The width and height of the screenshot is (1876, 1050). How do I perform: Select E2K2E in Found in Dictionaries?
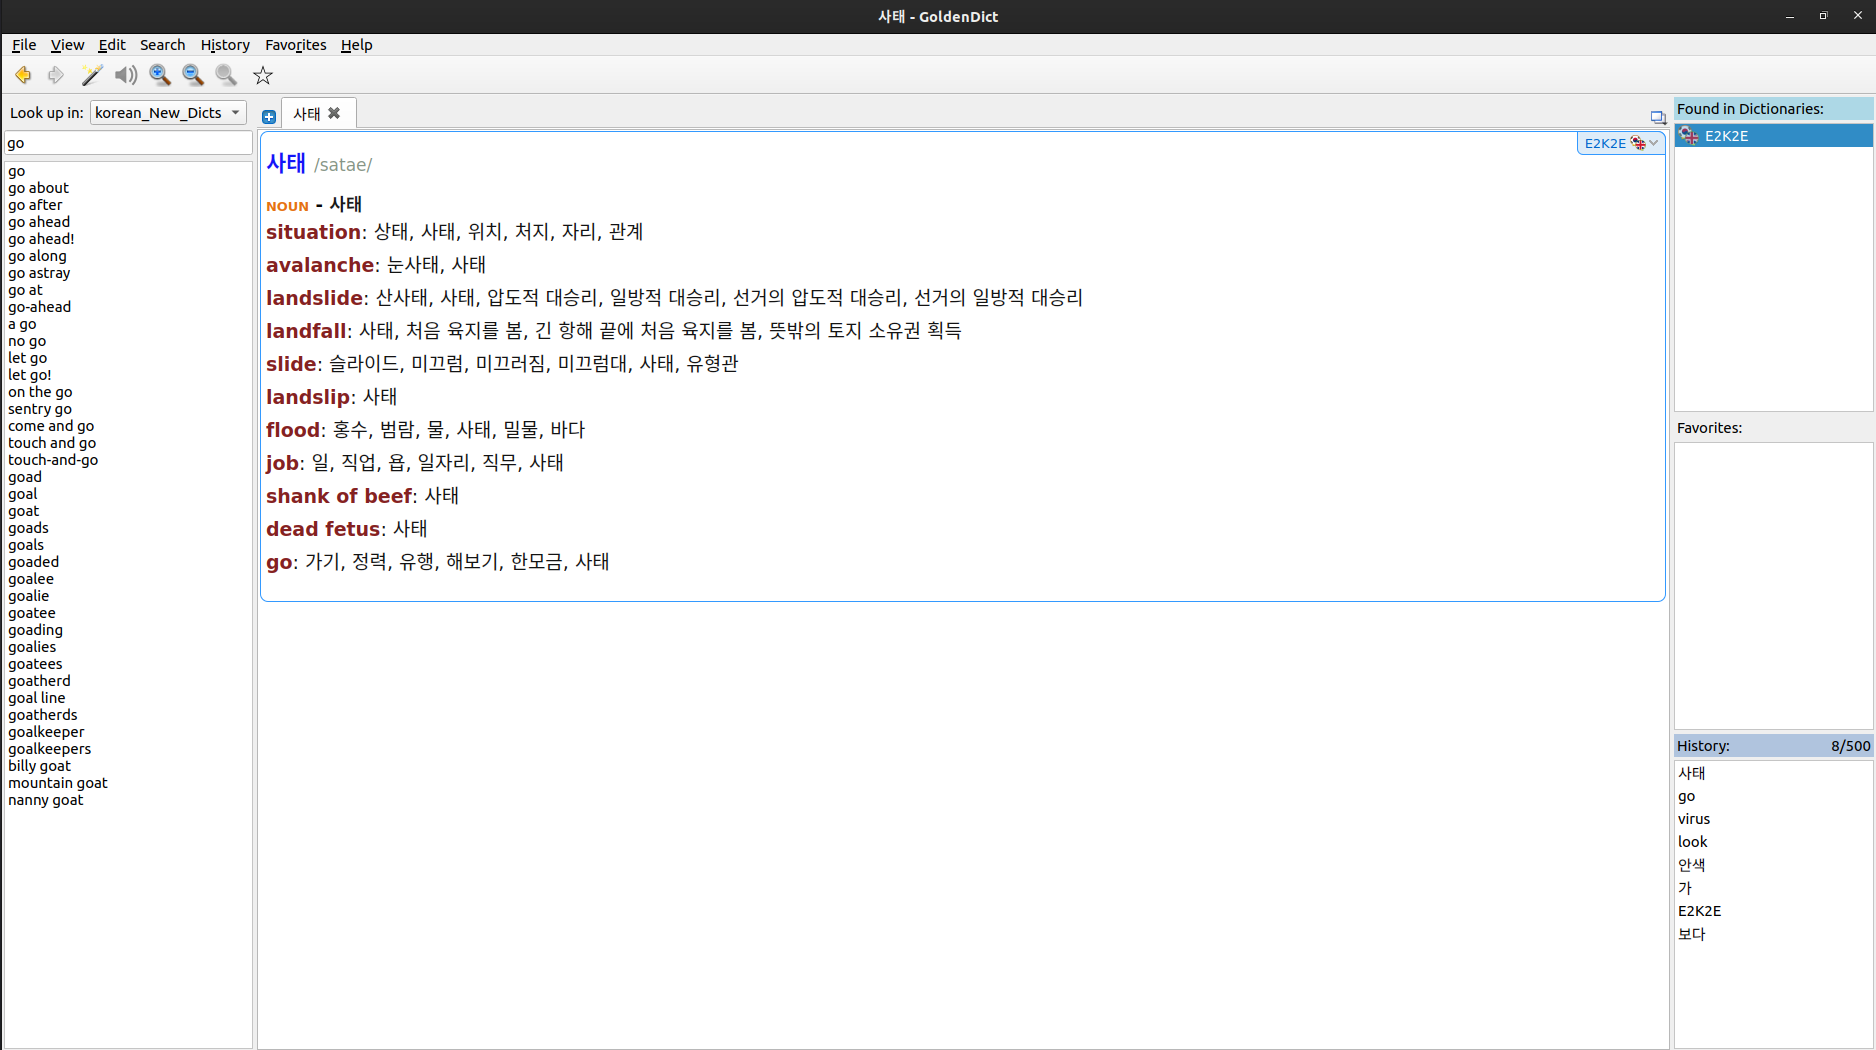(1727, 136)
